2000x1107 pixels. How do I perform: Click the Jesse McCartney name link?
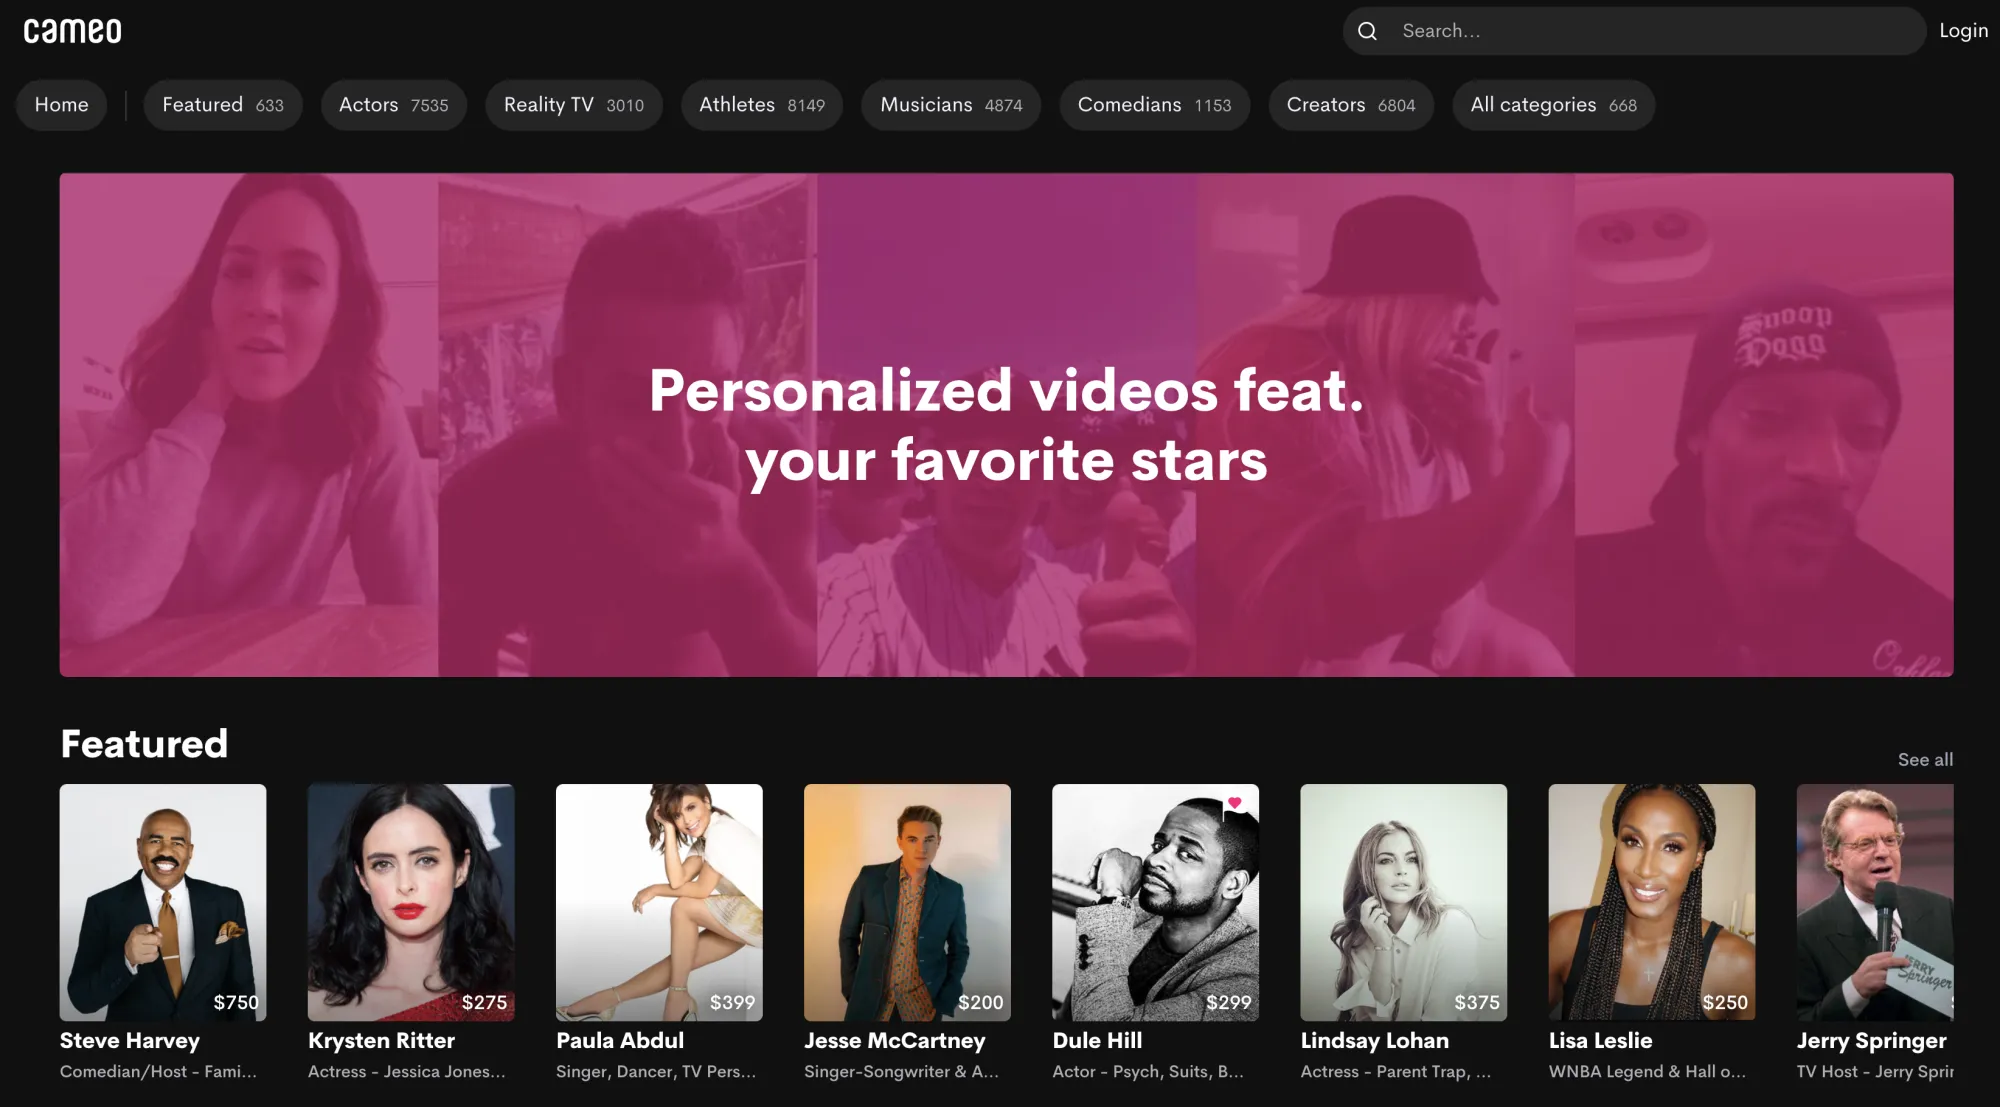pyautogui.click(x=895, y=1041)
